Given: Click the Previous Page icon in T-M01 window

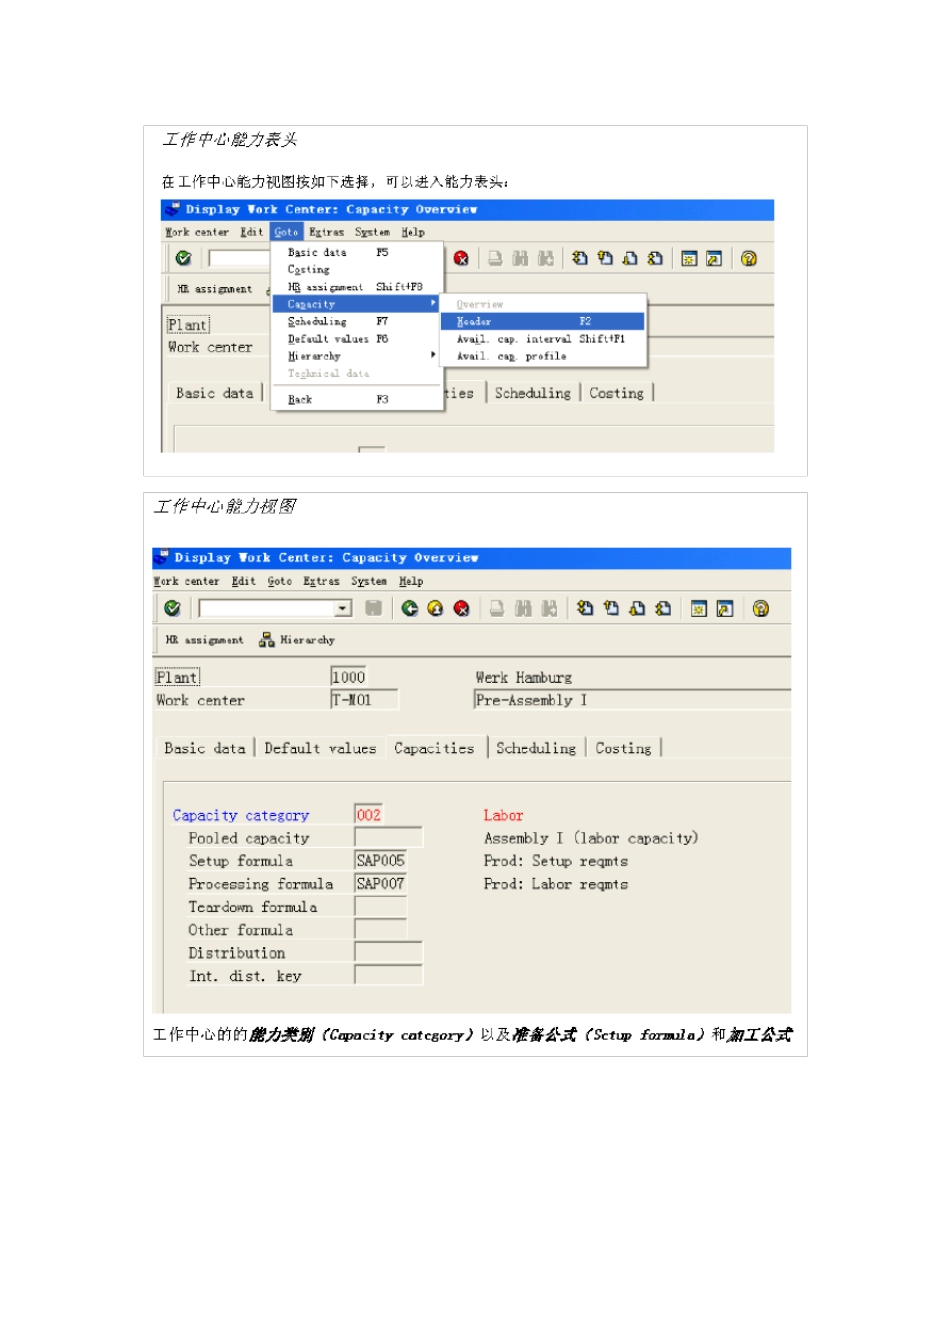Looking at the screenshot, I should [x=611, y=608].
